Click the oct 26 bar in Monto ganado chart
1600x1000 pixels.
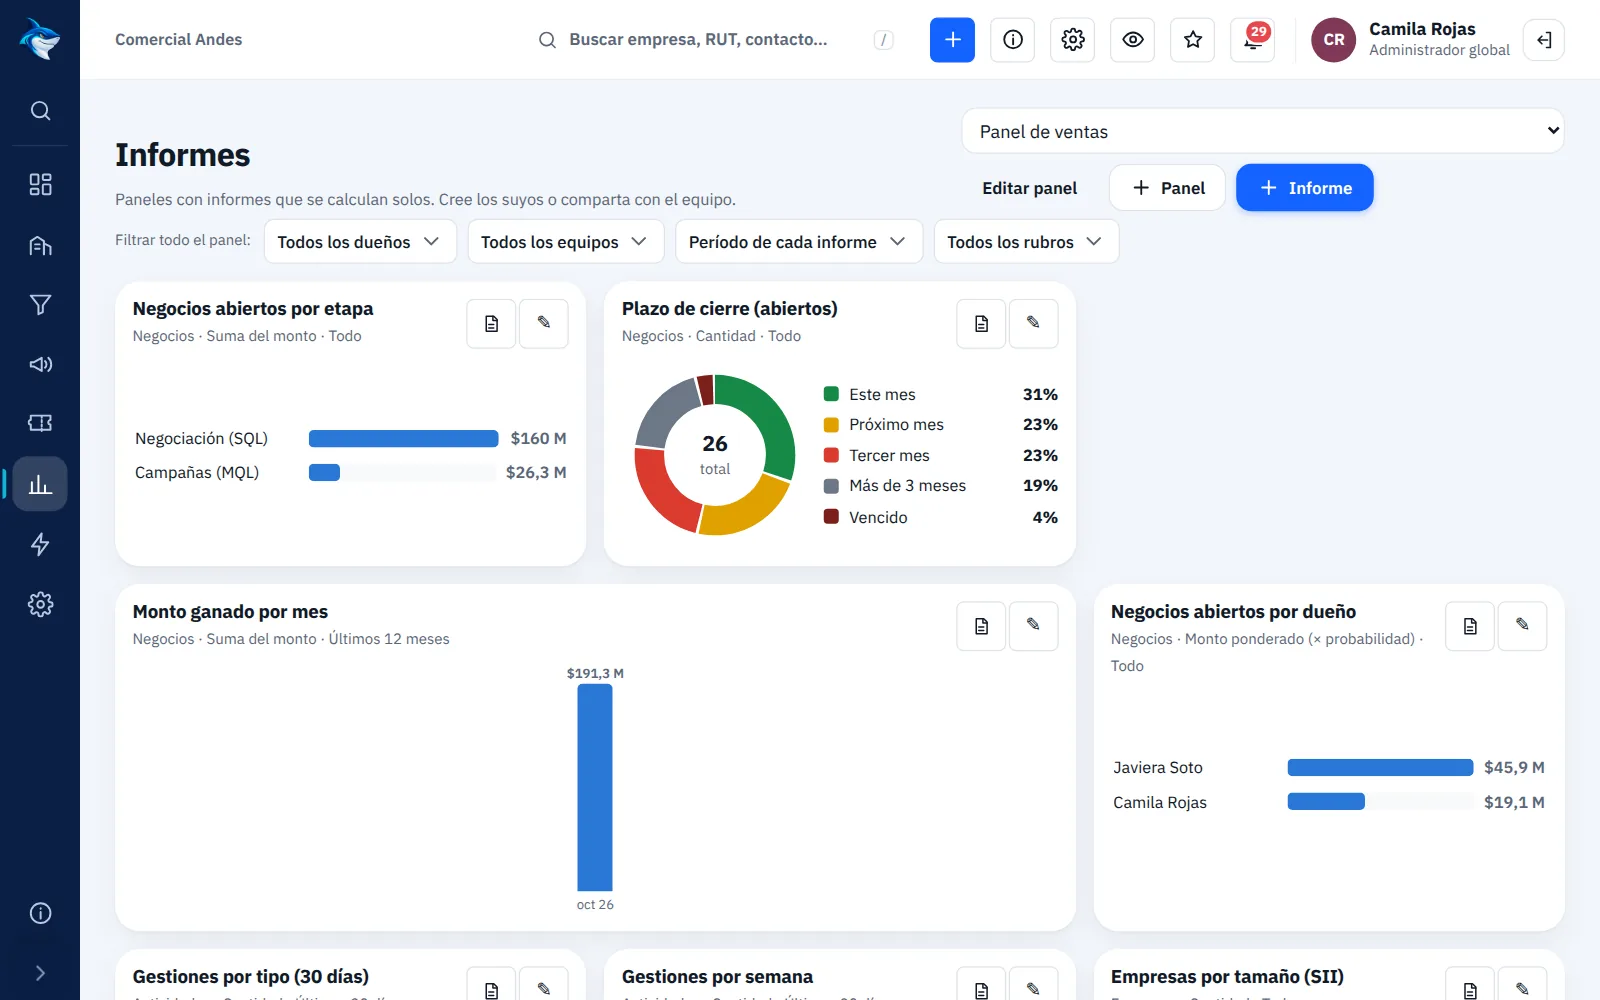click(x=595, y=787)
